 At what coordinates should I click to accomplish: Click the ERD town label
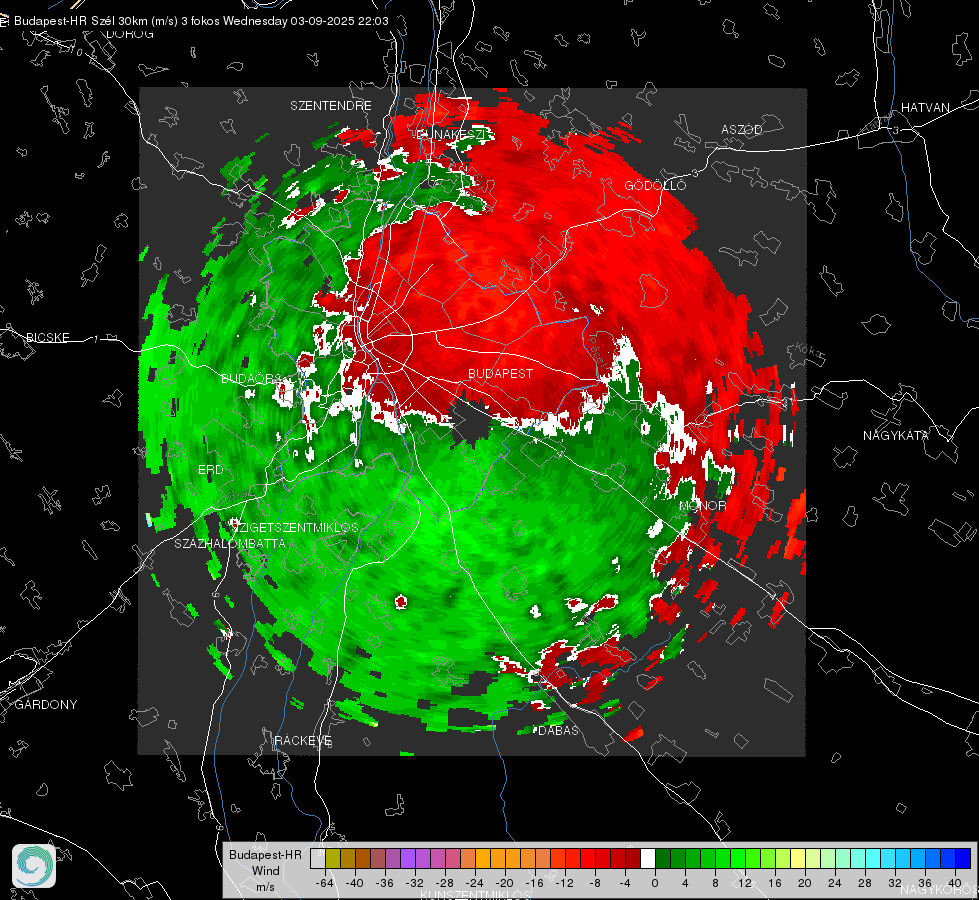point(210,470)
